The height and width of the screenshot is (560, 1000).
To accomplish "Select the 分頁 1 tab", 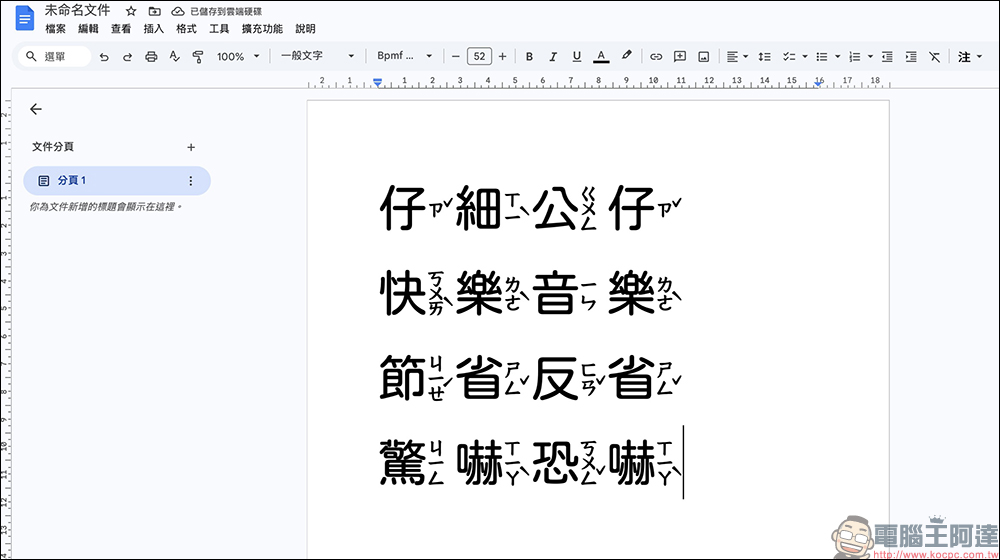I will click(x=117, y=181).
